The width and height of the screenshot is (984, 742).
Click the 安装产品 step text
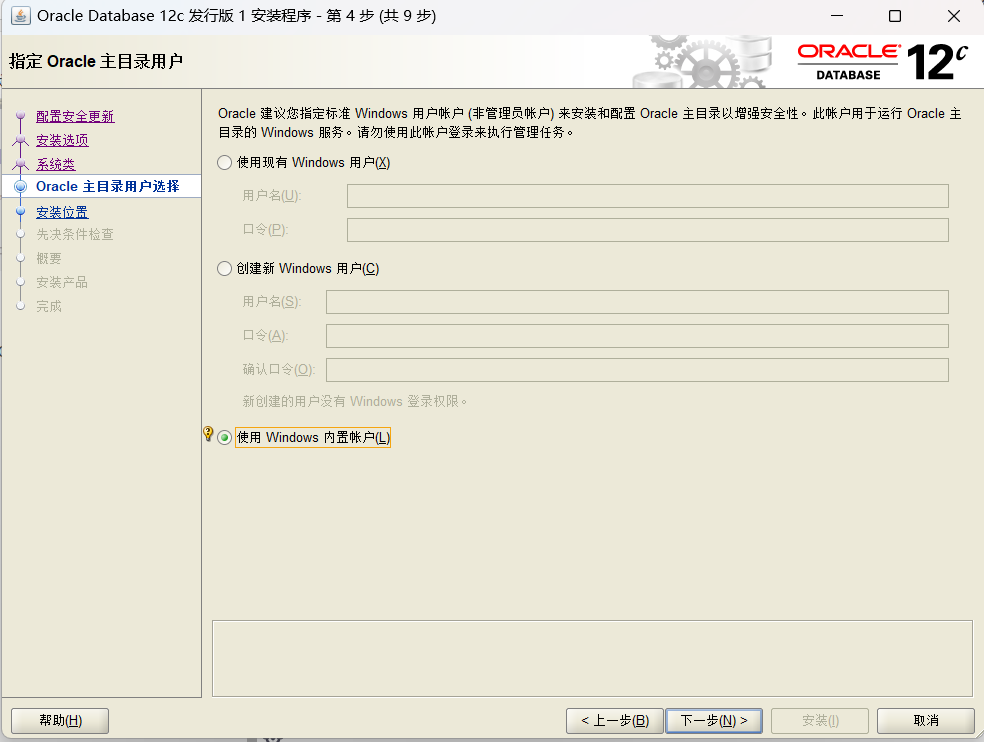(62, 282)
